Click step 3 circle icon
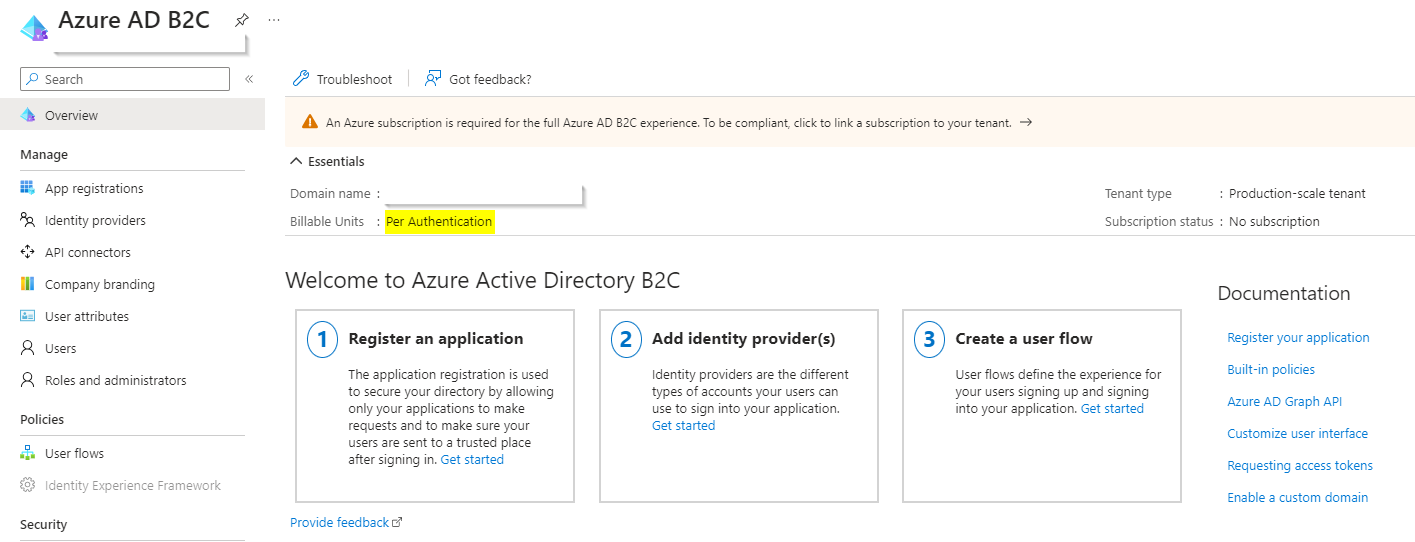Screen dimensions: 1415x542 pos(930,340)
